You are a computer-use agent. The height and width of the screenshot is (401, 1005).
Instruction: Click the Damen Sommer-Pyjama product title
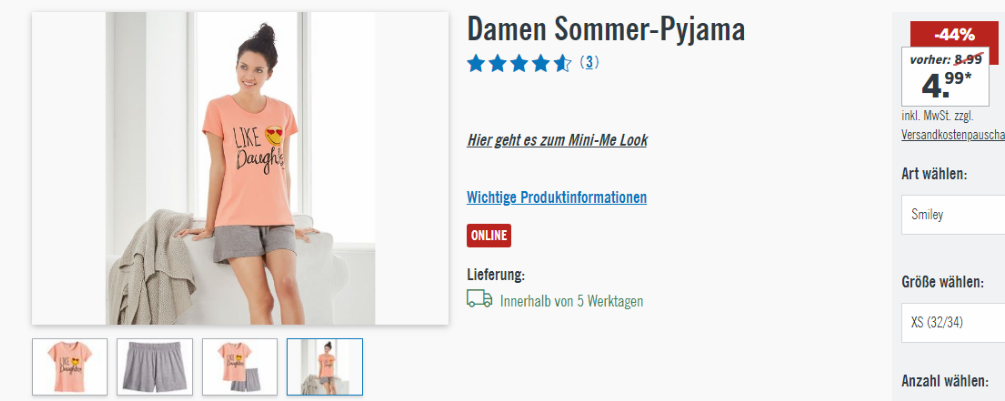(x=606, y=29)
